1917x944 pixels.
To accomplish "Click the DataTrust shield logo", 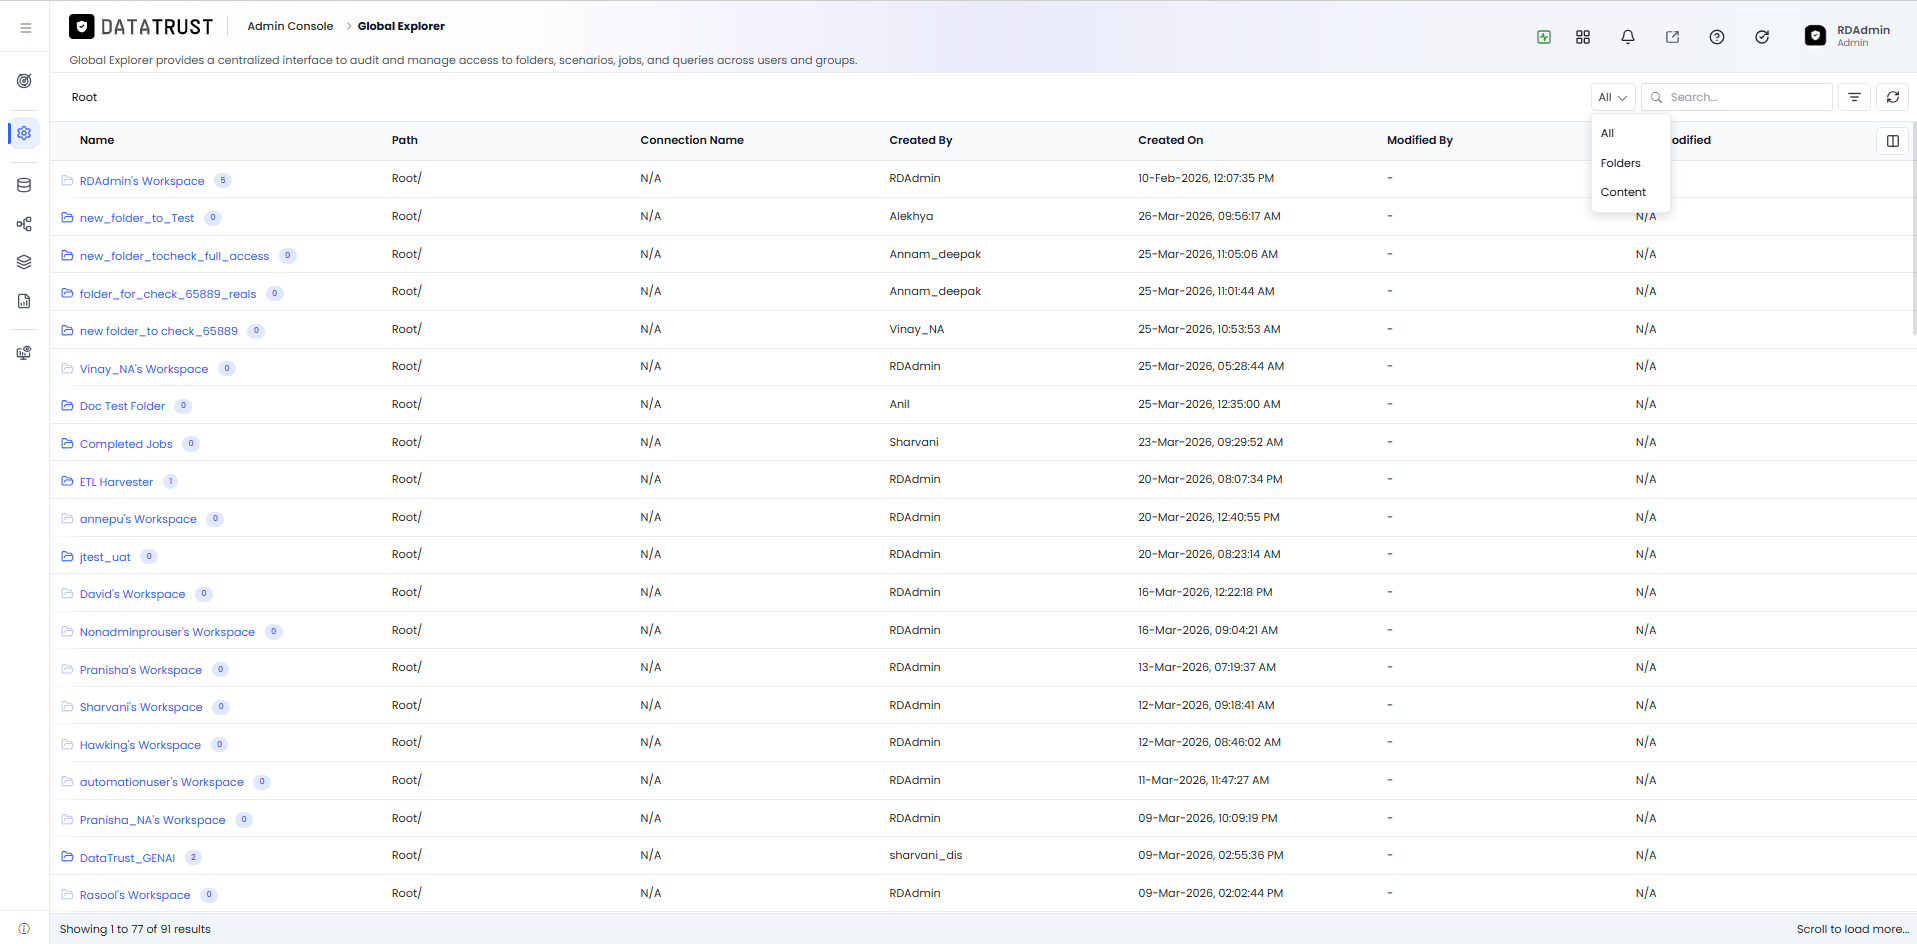I will (82, 27).
